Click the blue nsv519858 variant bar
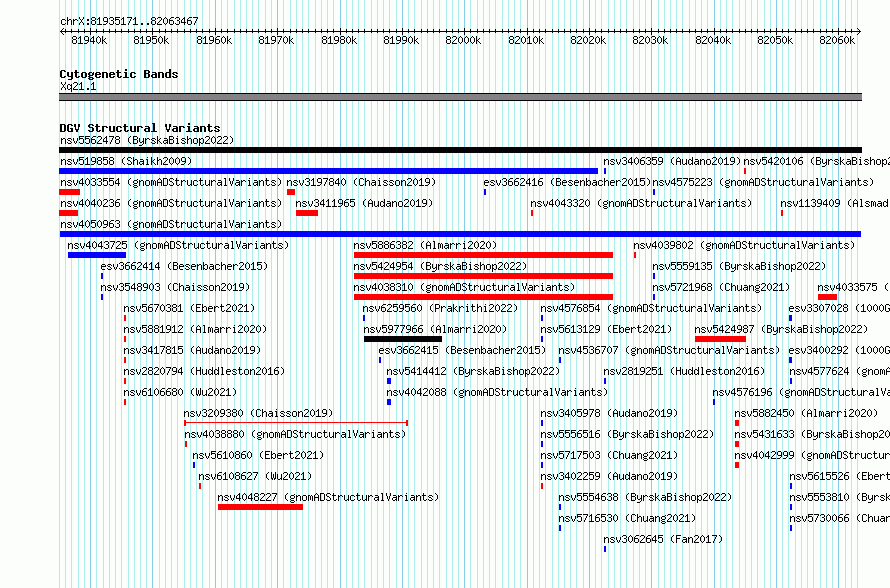 (329, 171)
